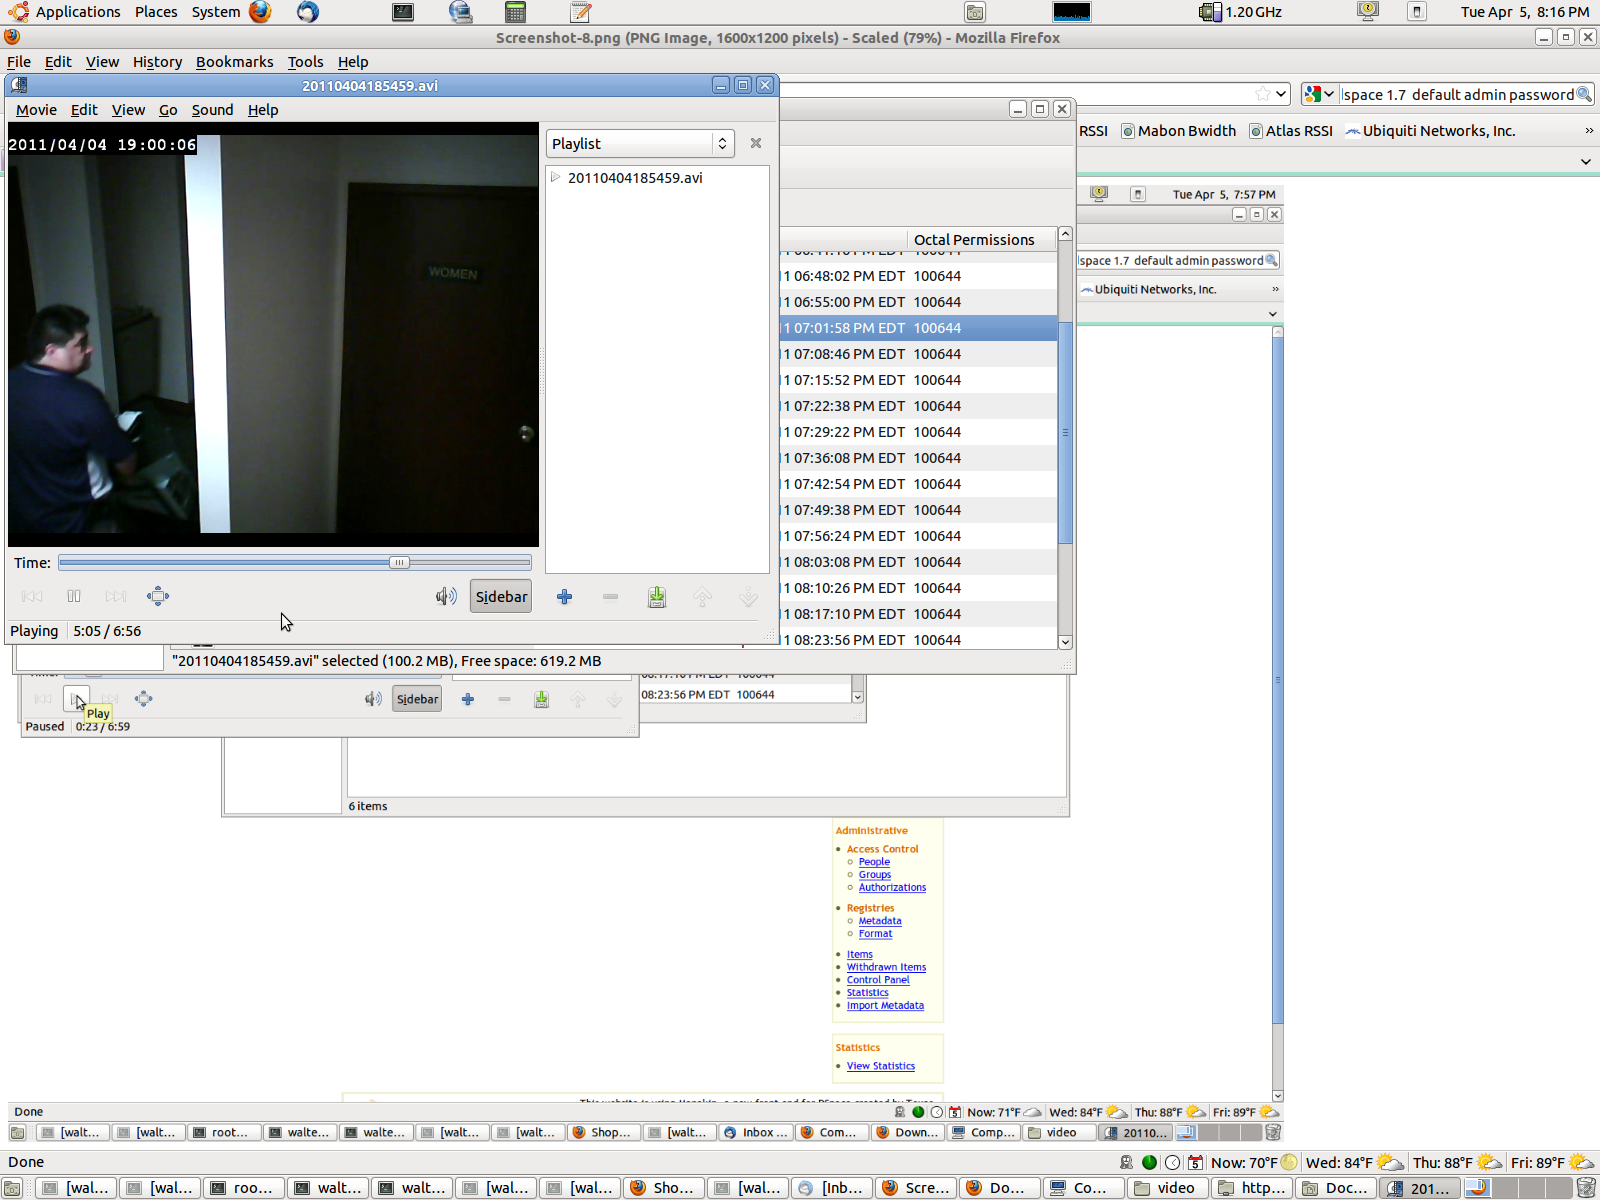The width and height of the screenshot is (1600, 1200).
Task: Click the next chapter/movie button
Action: [116, 596]
